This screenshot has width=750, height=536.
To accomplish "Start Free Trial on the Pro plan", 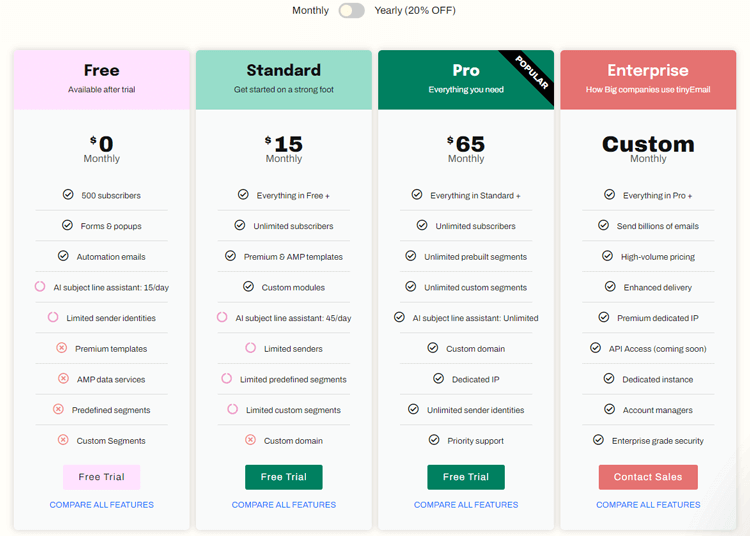I will [x=466, y=477].
